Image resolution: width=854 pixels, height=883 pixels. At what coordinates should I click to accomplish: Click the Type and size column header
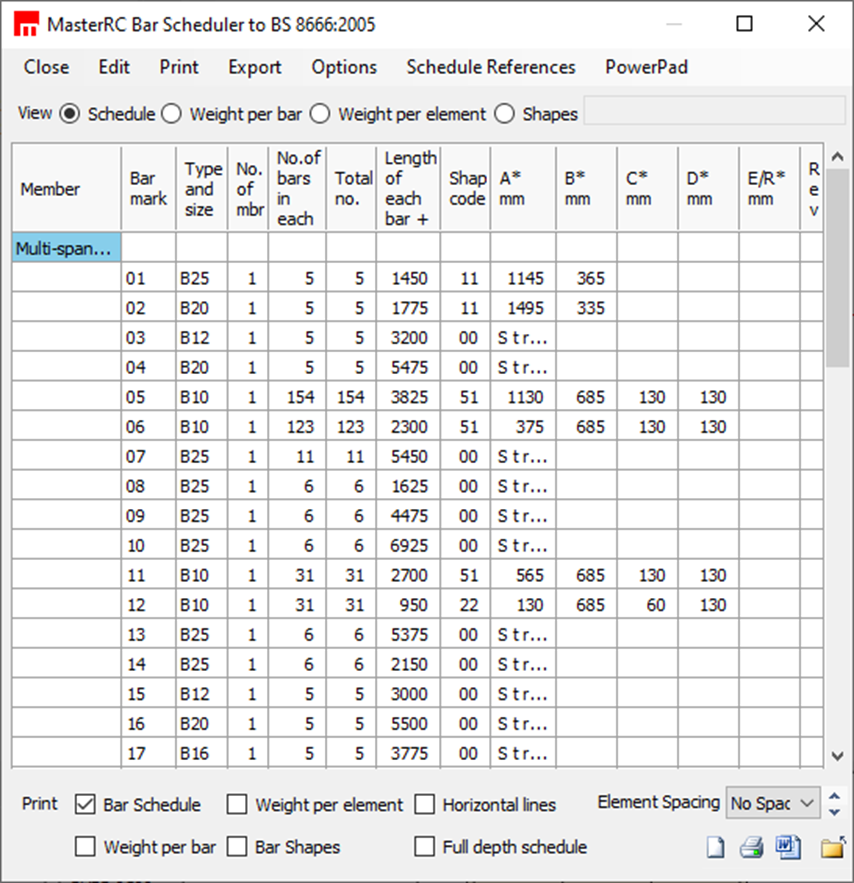click(202, 189)
